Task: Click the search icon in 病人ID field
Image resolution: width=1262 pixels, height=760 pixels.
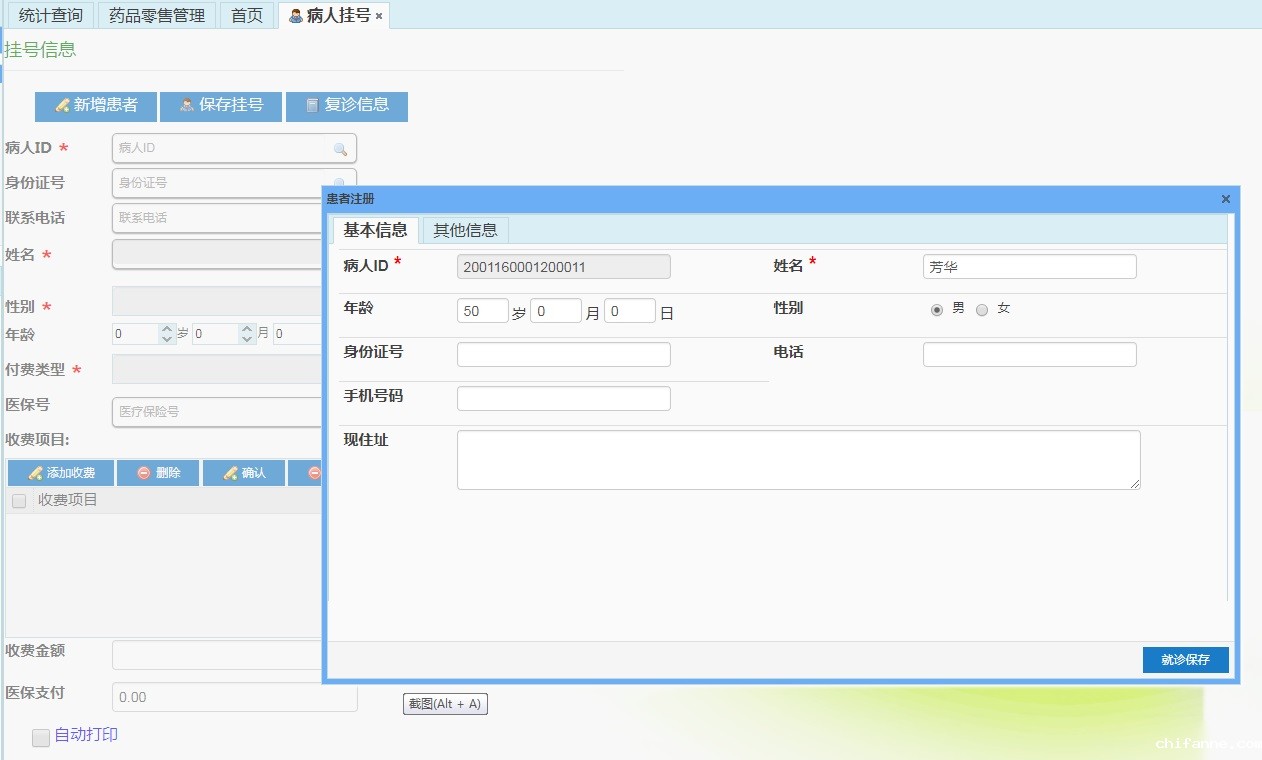Action: 340,149
